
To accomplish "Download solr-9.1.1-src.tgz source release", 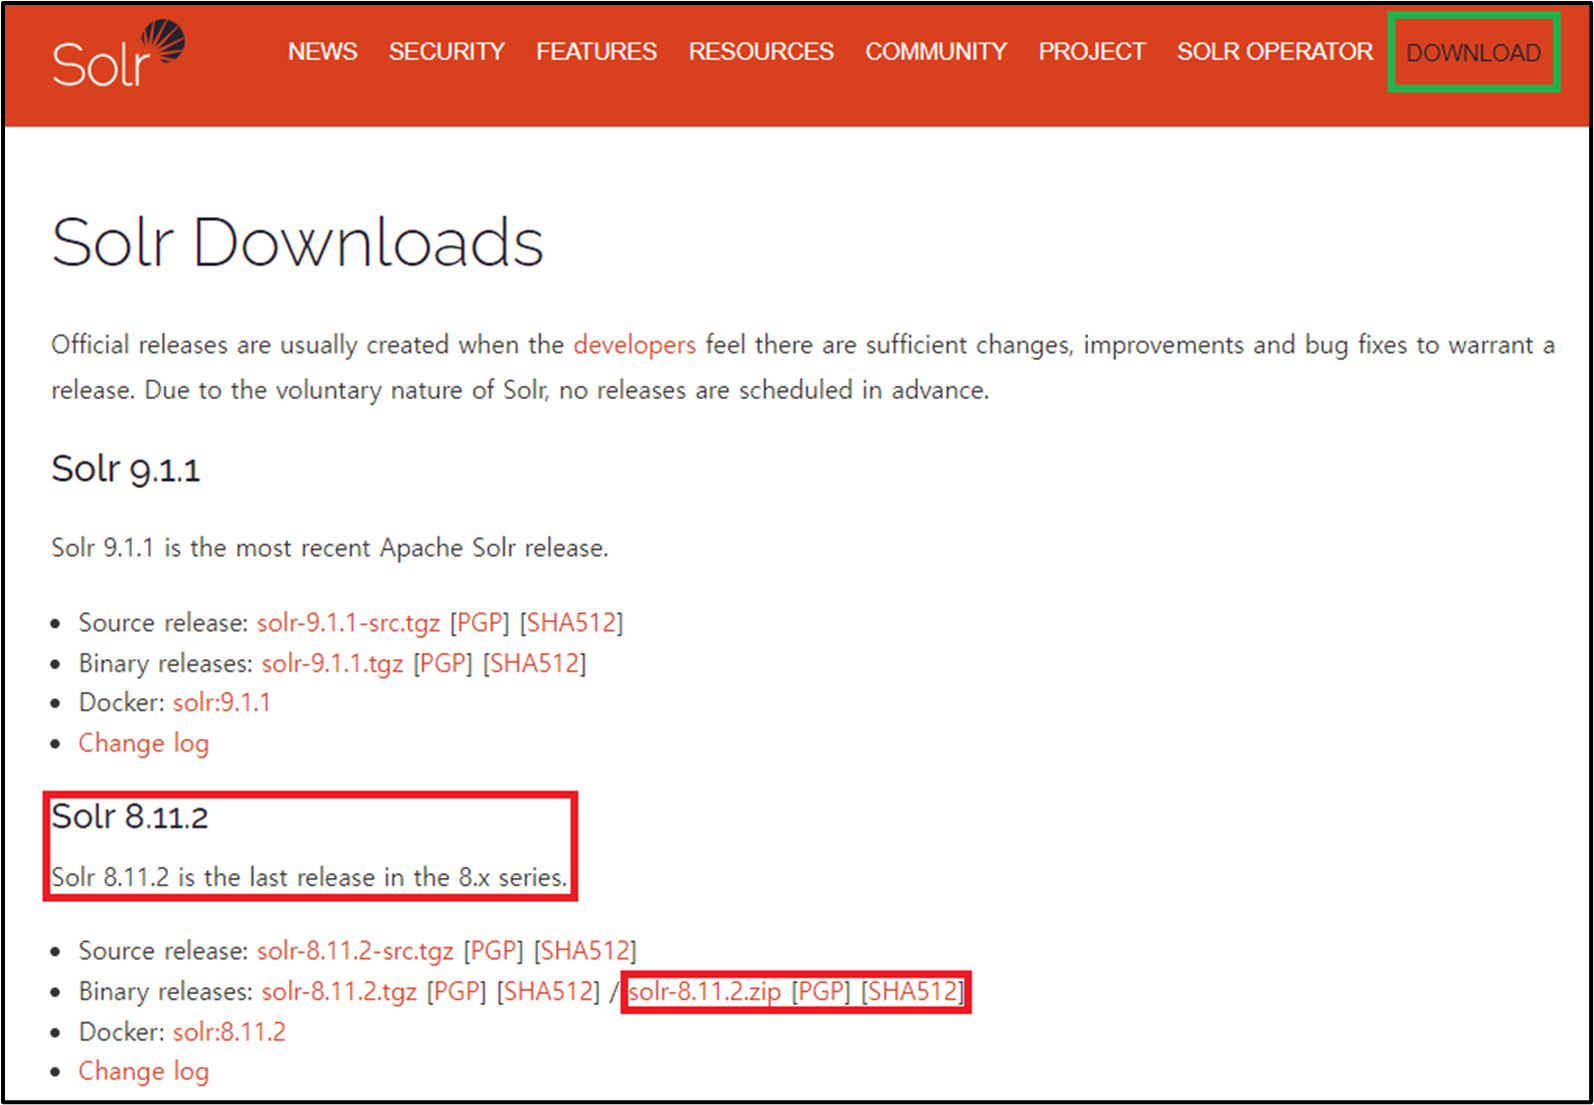I will point(348,623).
